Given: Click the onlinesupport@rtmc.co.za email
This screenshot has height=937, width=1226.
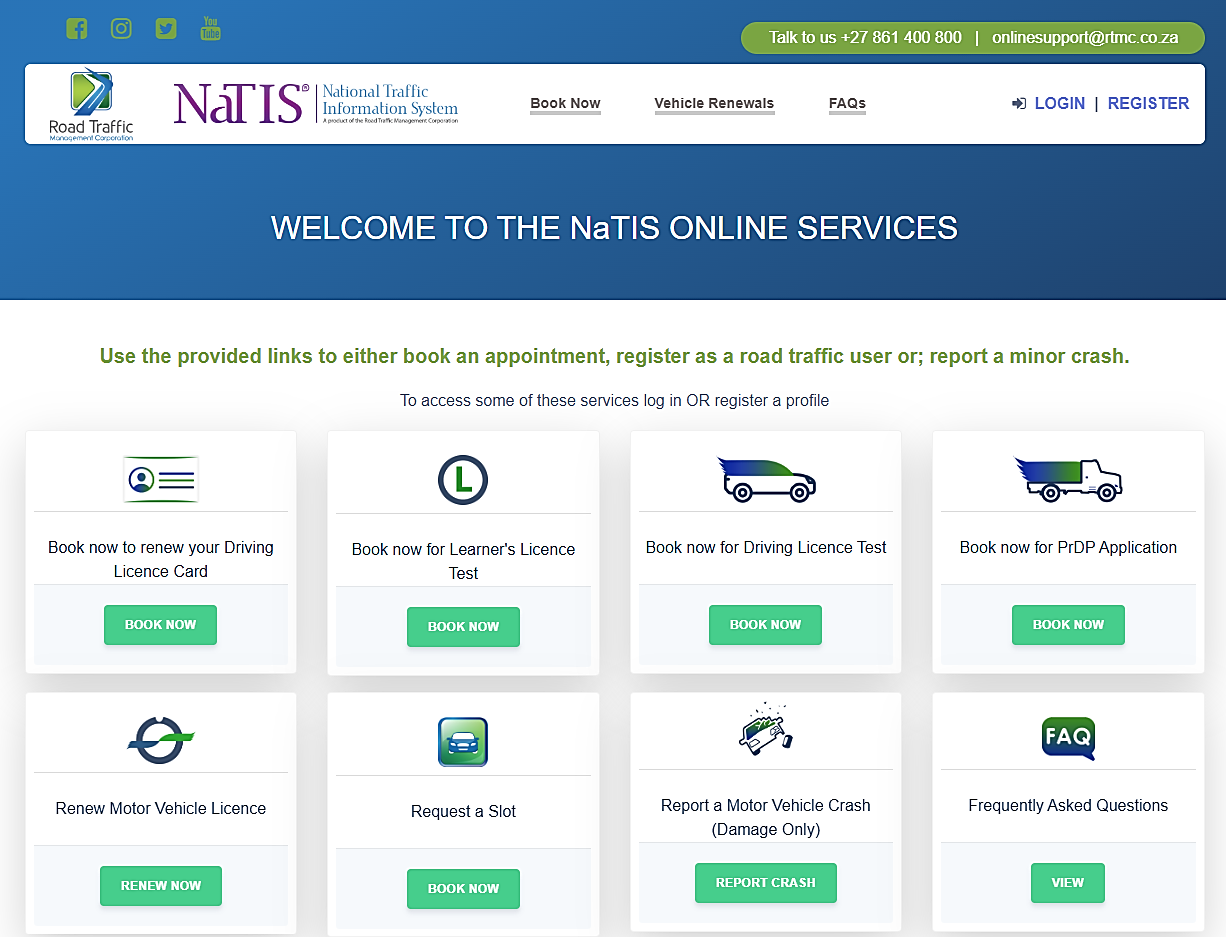Looking at the screenshot, I should 1085,38.
